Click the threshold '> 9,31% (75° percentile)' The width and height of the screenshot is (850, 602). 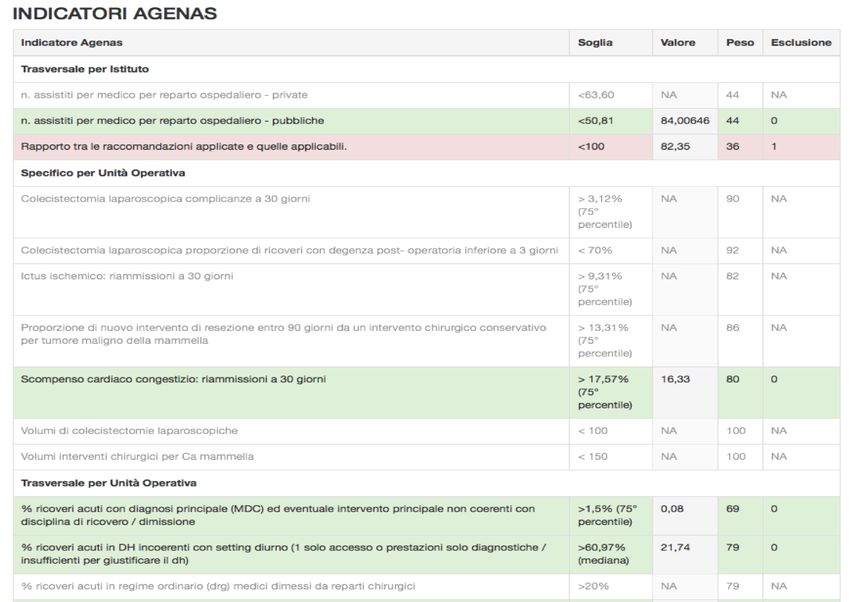[x=604, y=289]
